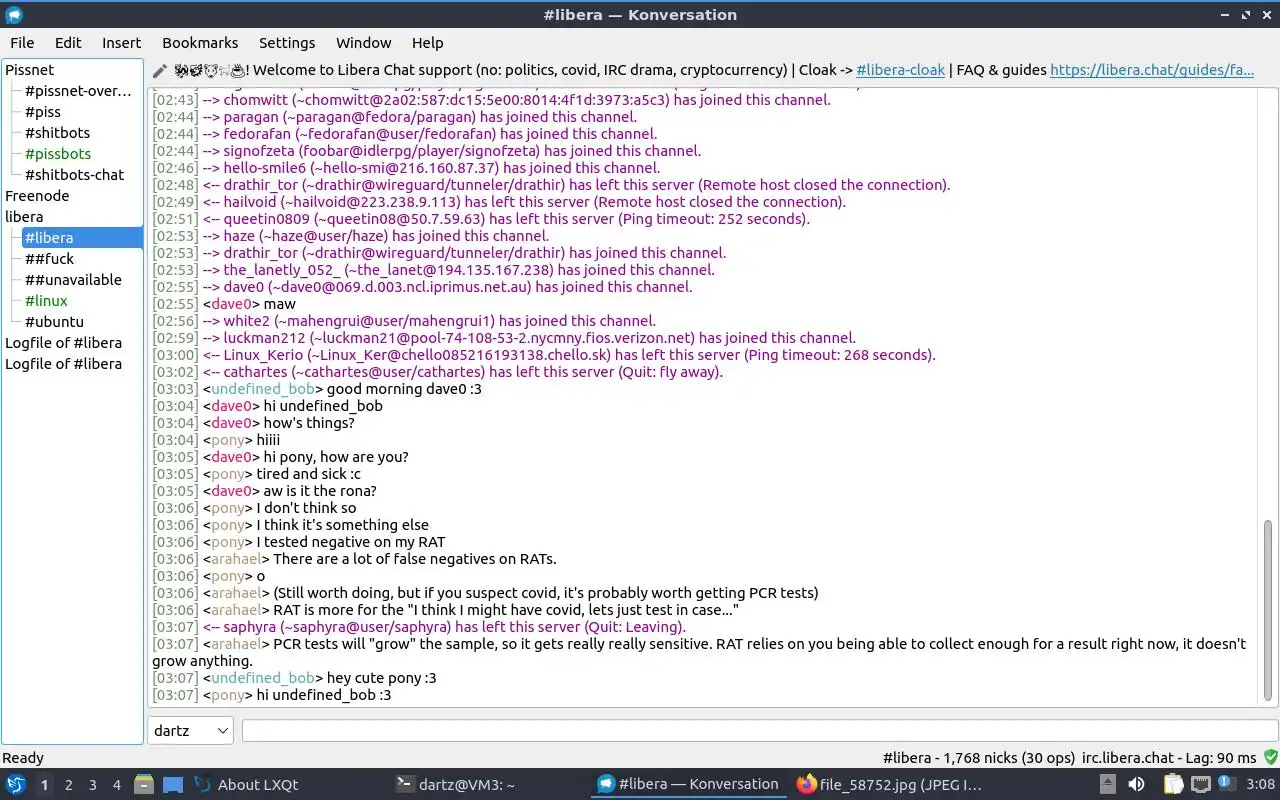The height and width of the screenshot is (800, 1280).
Task: Switch to virtual desktop 3
Action: coord(92,785)
